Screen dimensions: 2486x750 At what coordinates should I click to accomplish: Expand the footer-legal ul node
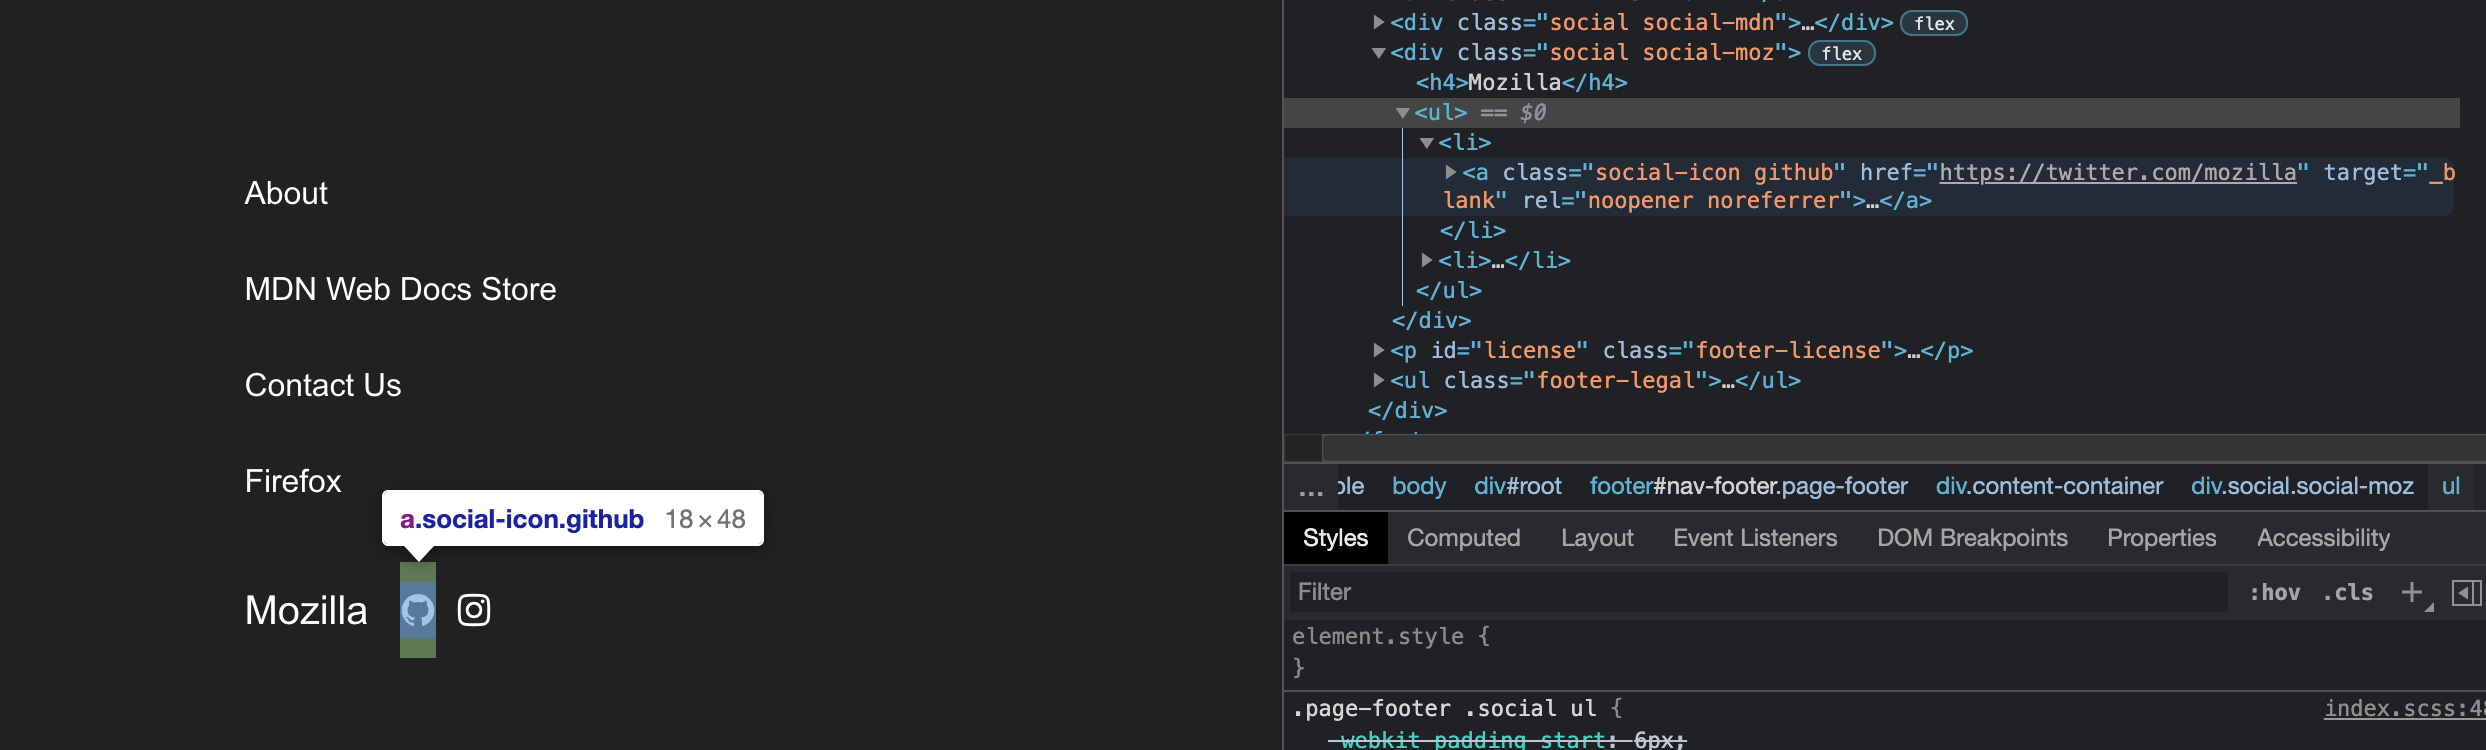(1379, 380)
